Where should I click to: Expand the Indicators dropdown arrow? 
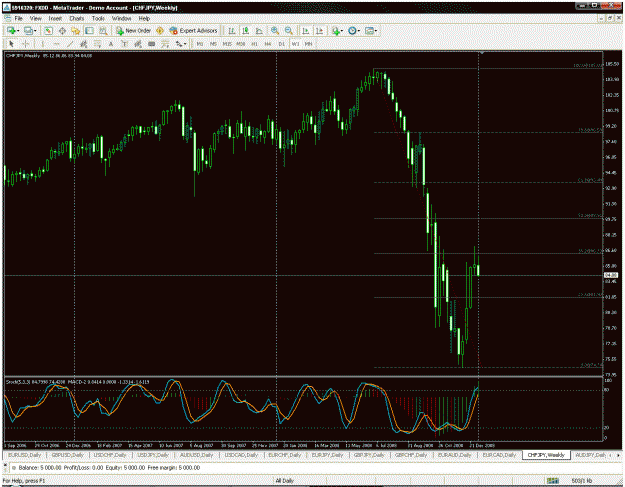click(x=342, y=31)
